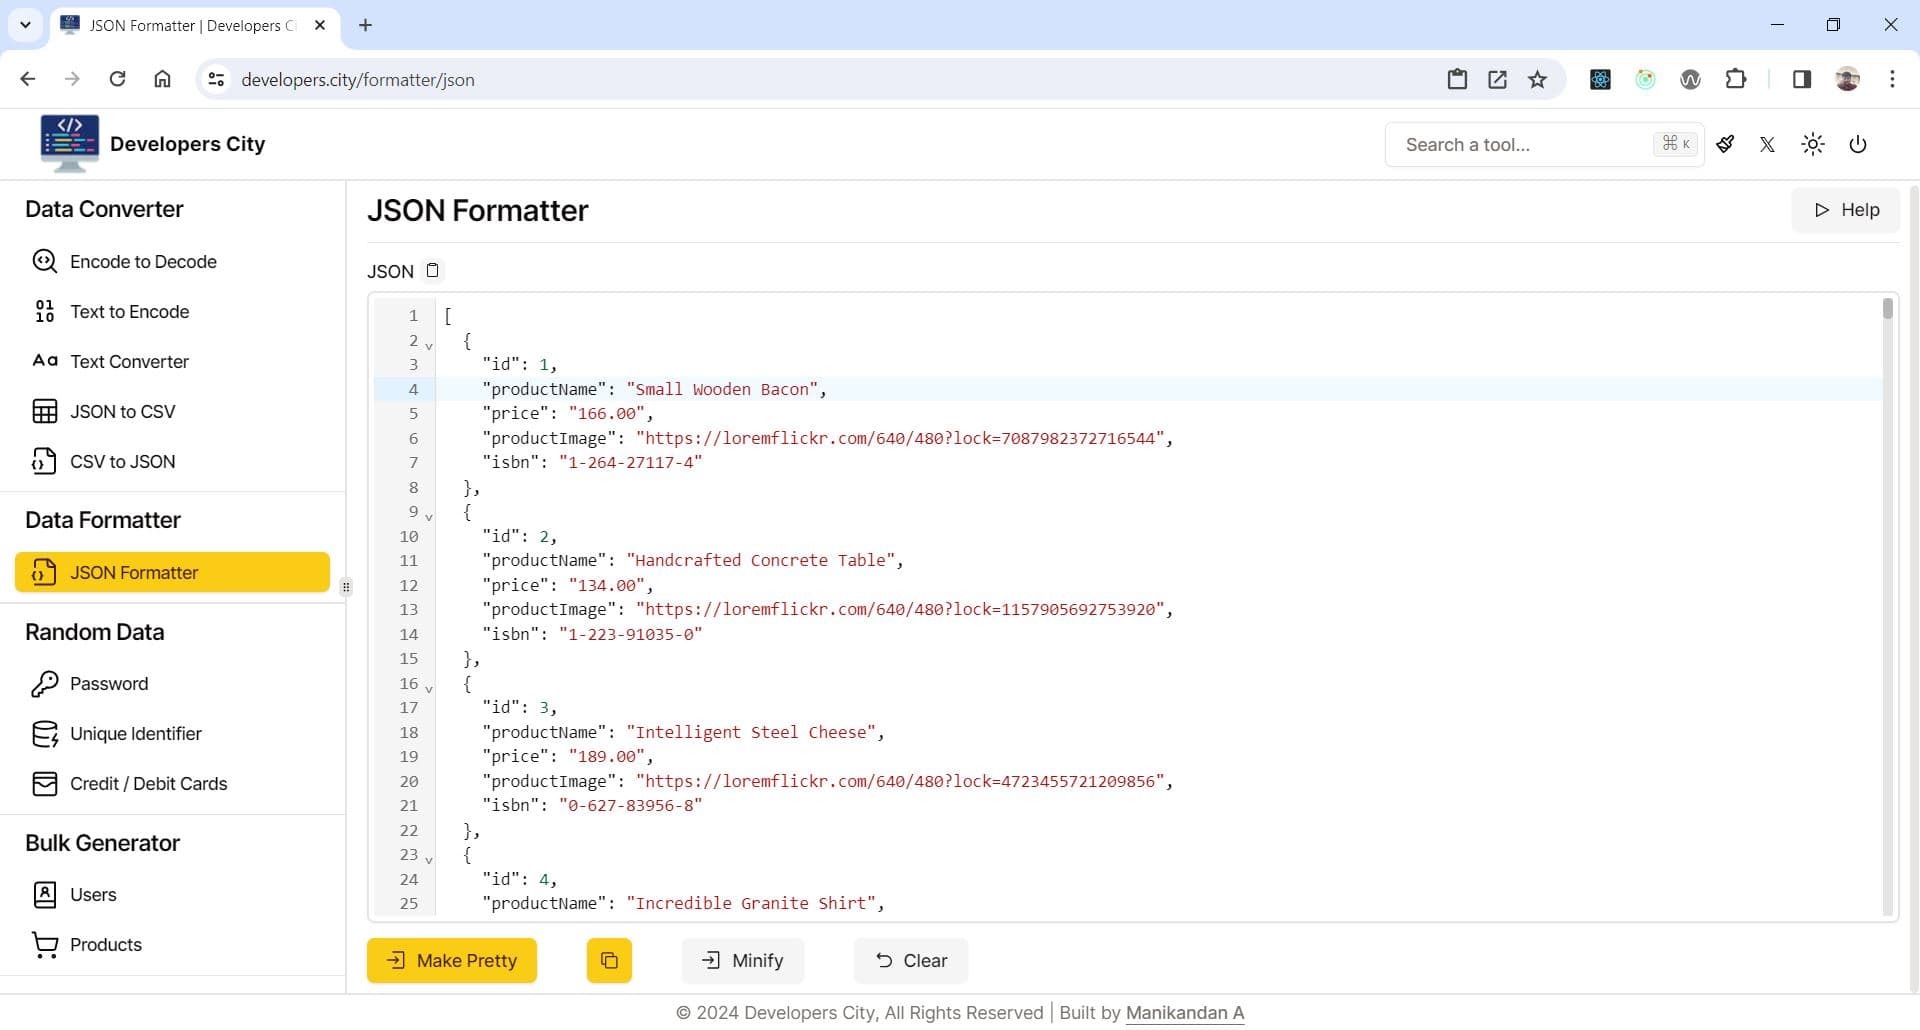Open the JSON to CSV converter
1920x1030 pixels.
(x=122, y=411)
